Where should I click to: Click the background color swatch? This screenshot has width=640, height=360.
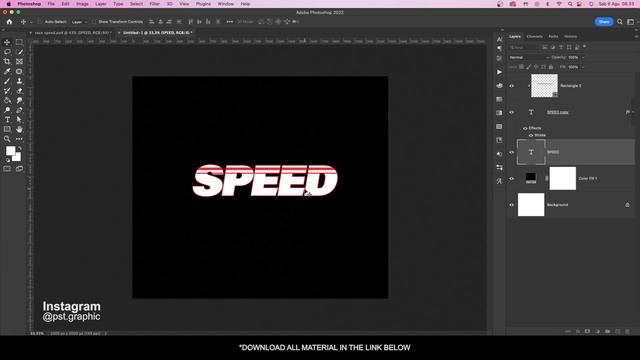coord(17,157)
